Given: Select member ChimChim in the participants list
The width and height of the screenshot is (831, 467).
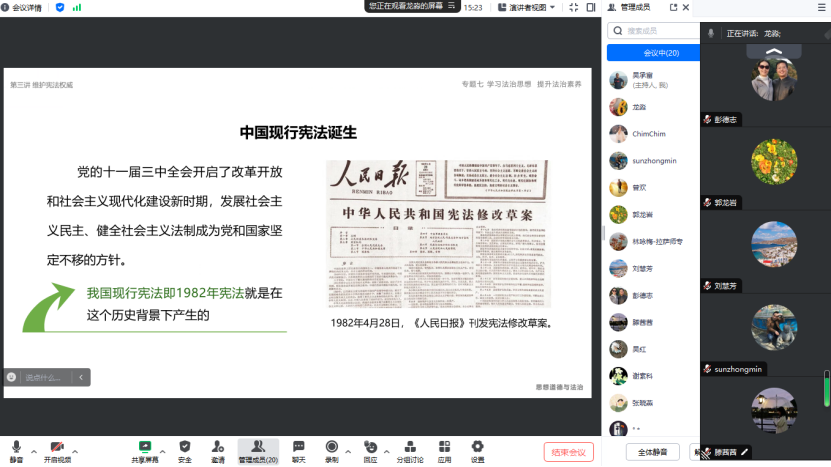Looking at the screenshot, I should click(x=649, y=134).
